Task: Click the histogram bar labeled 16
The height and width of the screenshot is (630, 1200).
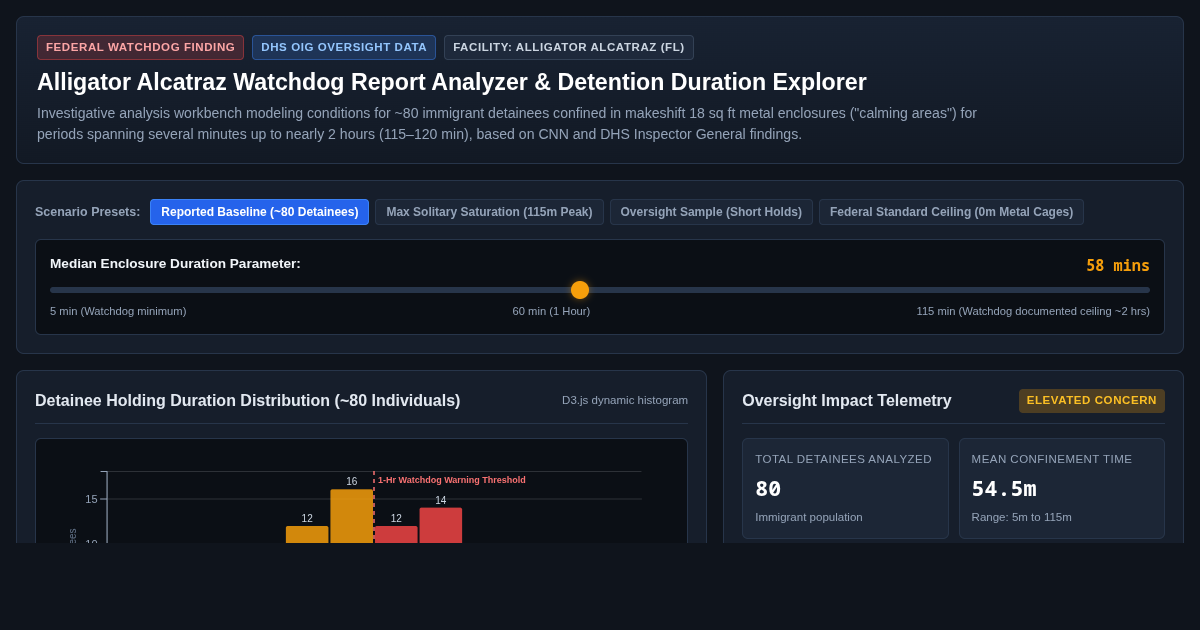Action: pyautogui.click(x=352, y=516)
